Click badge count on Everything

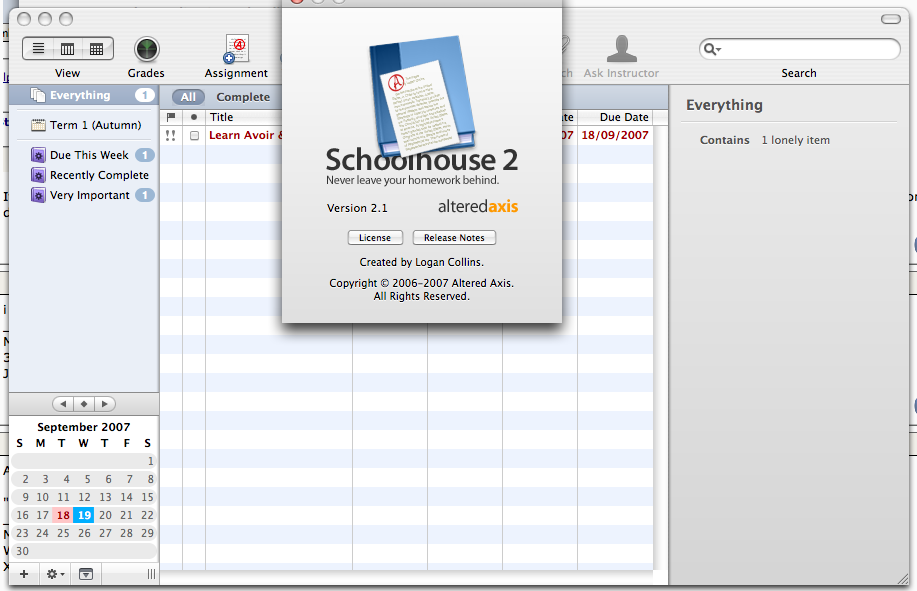click(144, 95)
